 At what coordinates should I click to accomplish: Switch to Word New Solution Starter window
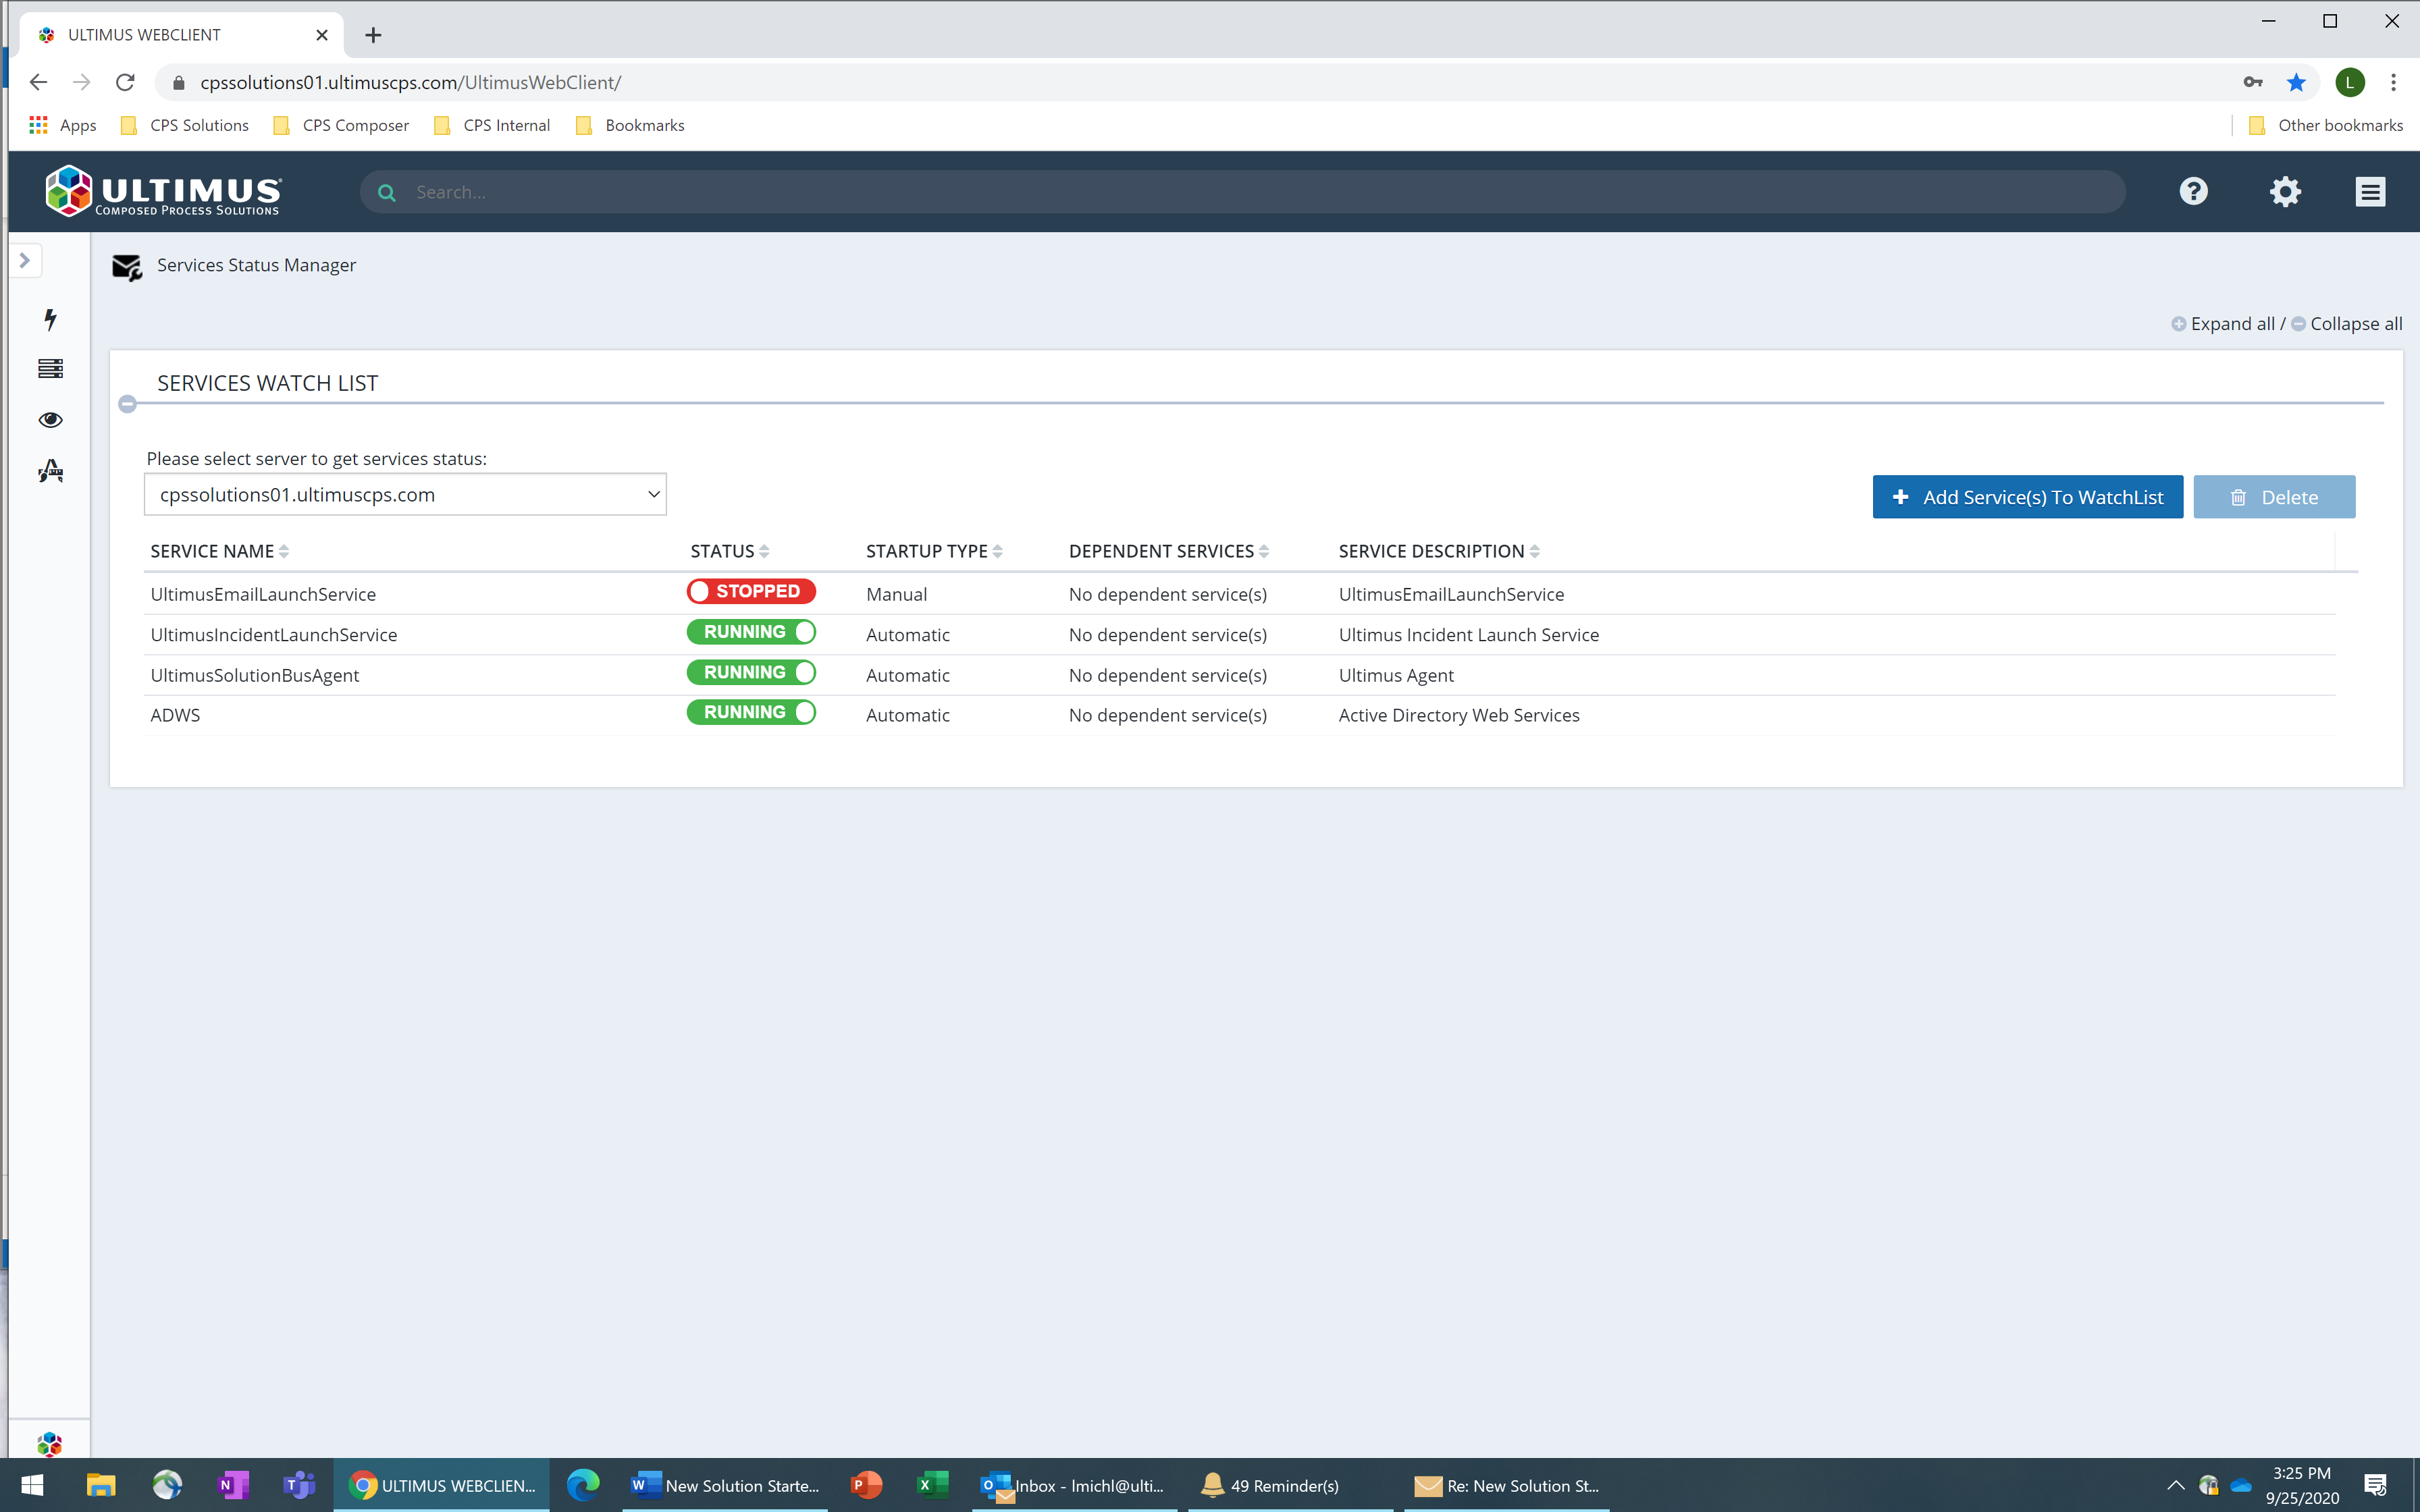(725, 1485)
